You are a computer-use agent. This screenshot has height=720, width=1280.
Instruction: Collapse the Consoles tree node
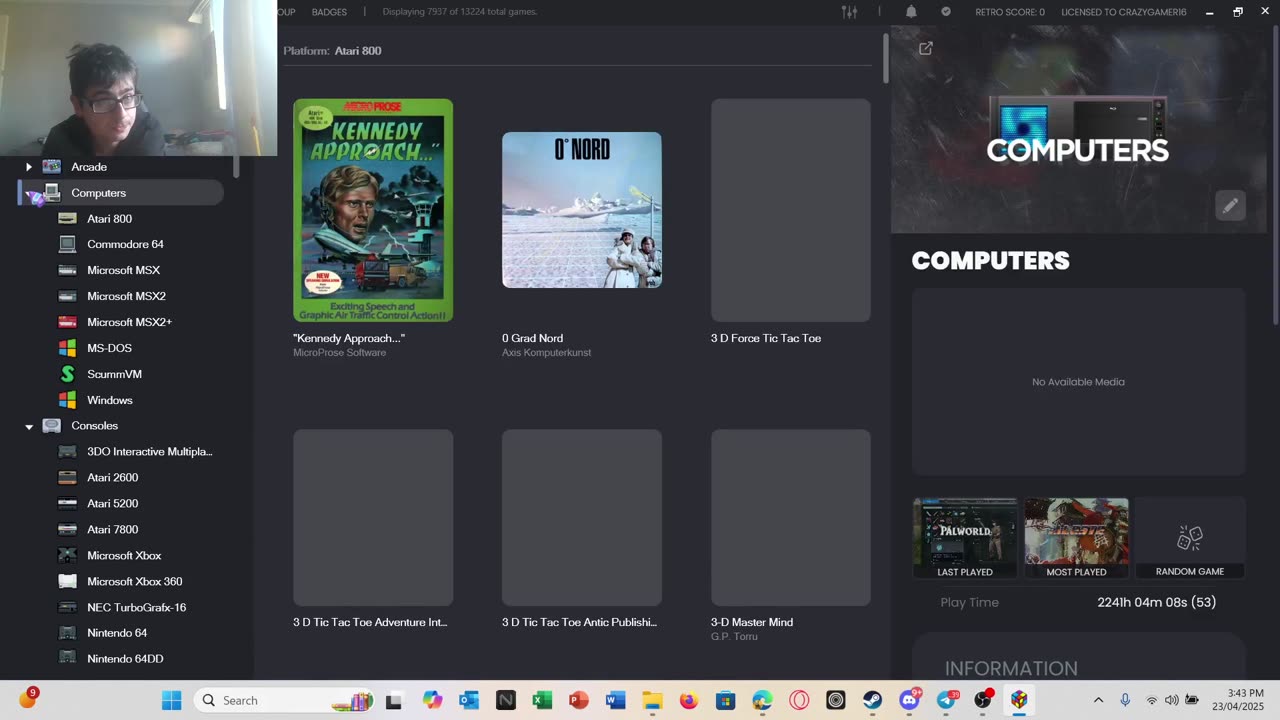pyautogui.click(x=29, y=426)
